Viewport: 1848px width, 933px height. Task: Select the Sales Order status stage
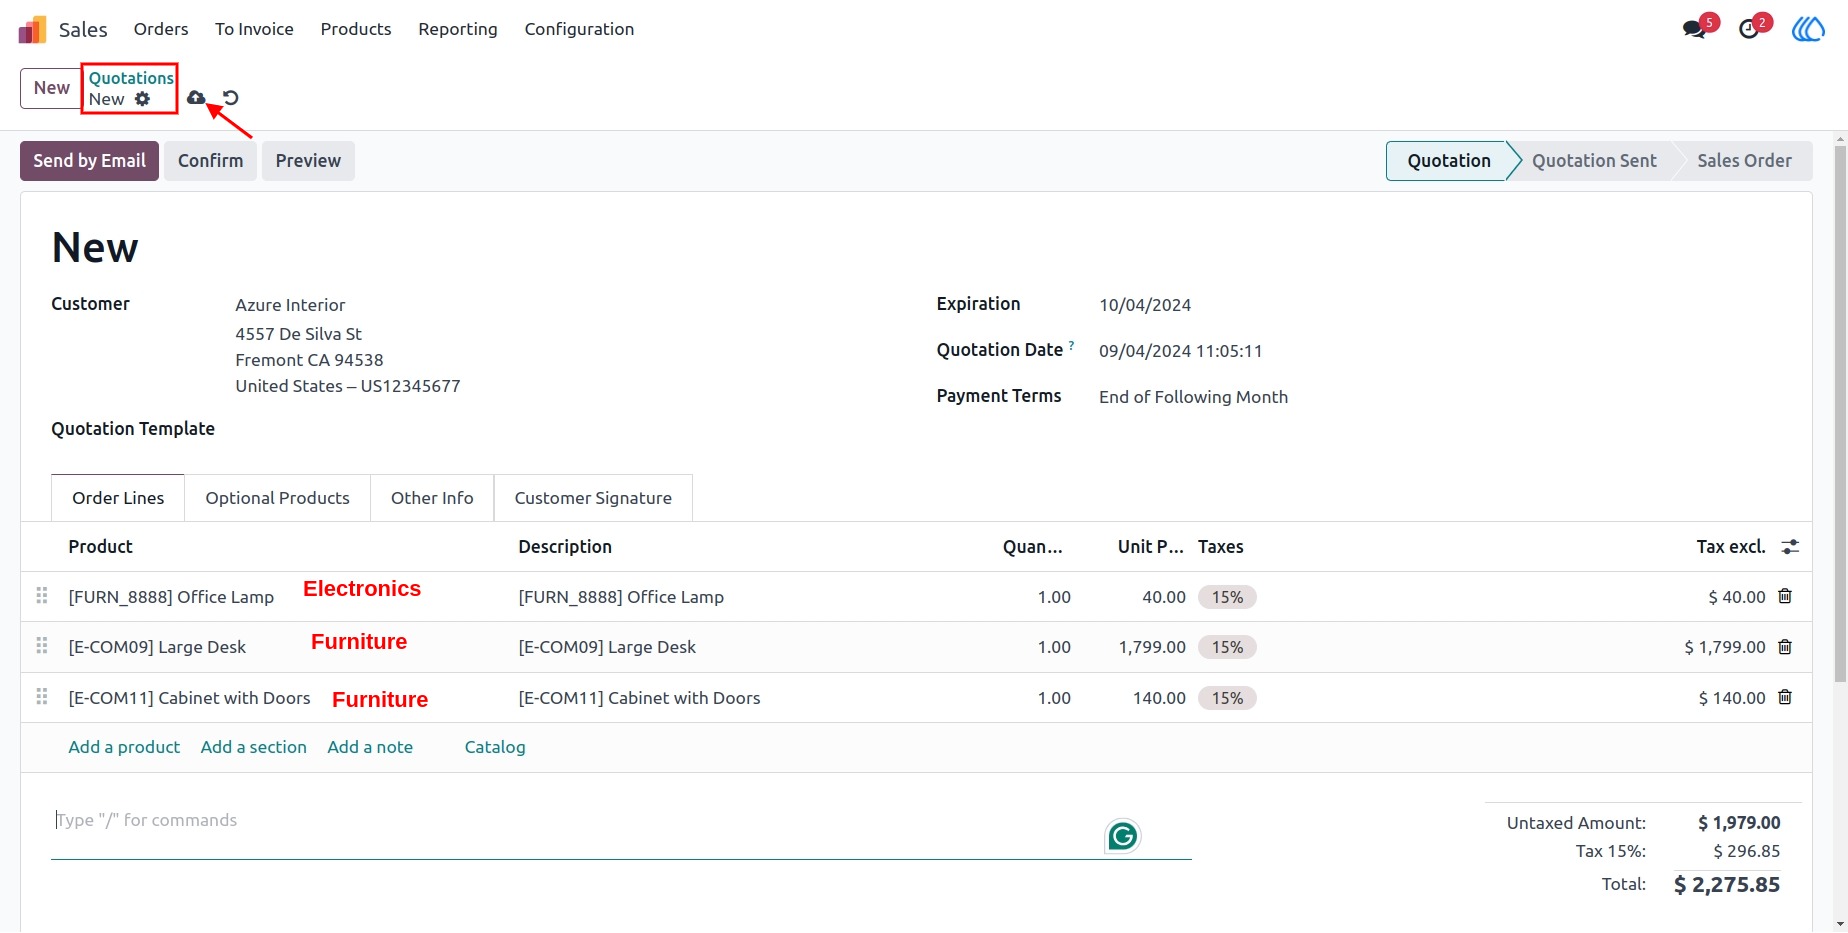click(x=1744, y=161)
